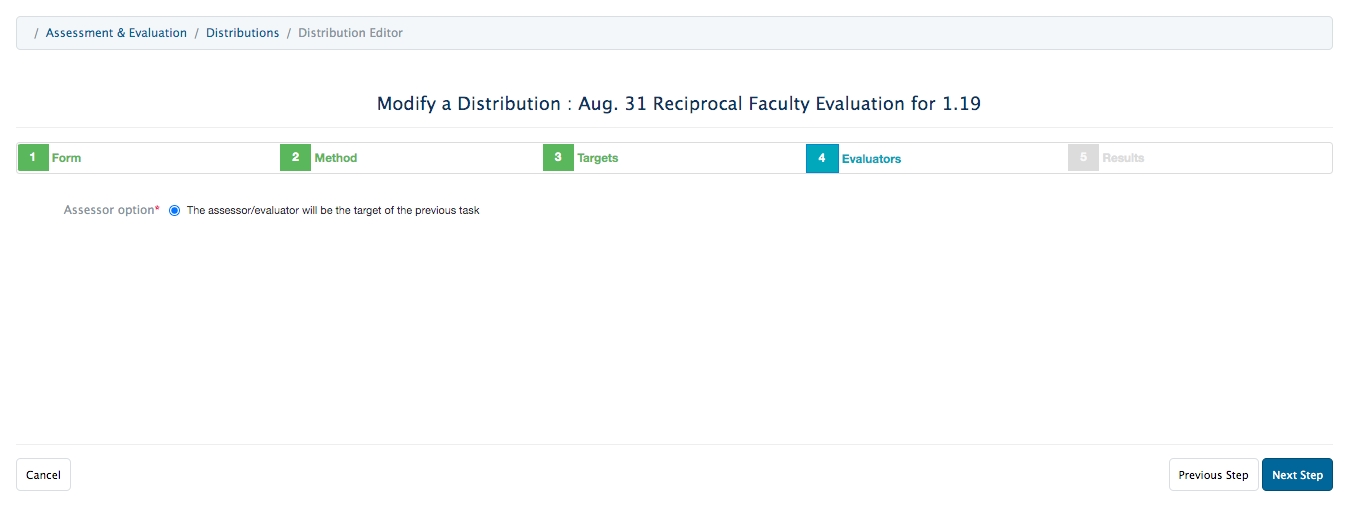The width and height of the screenshot is (1346, 513).
Task: Click the Modify a Distribution heading
Action: (673, 104)
